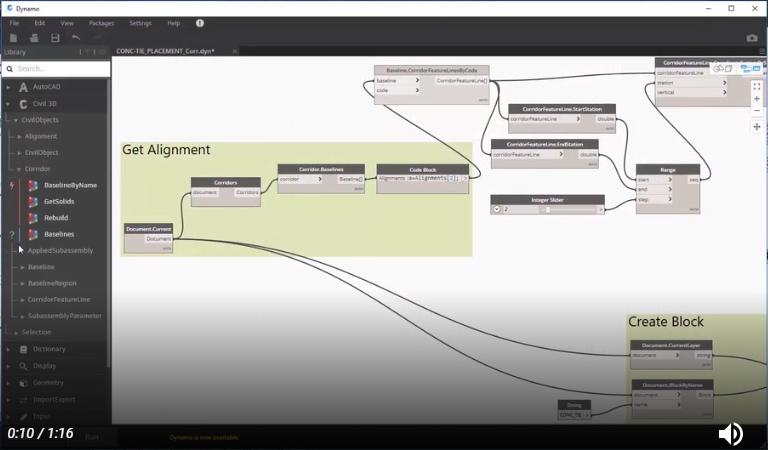Undo last action with arrow icon

point(75,38)
